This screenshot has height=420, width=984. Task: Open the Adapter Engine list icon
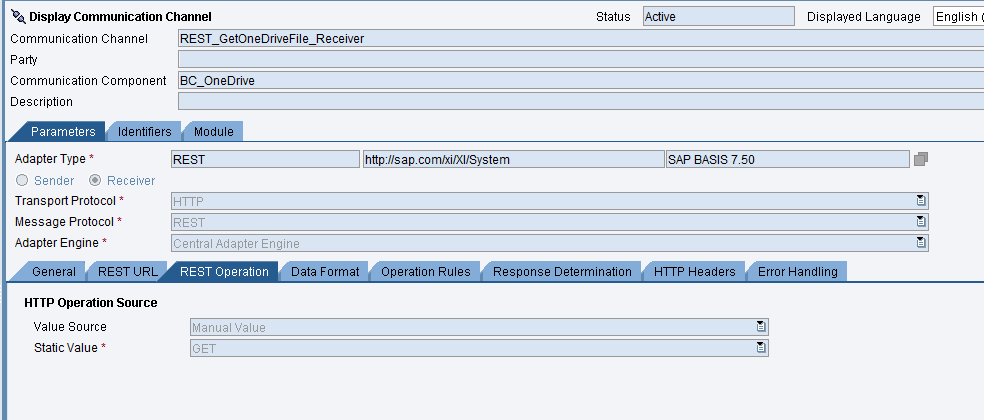tap(921, 242)
